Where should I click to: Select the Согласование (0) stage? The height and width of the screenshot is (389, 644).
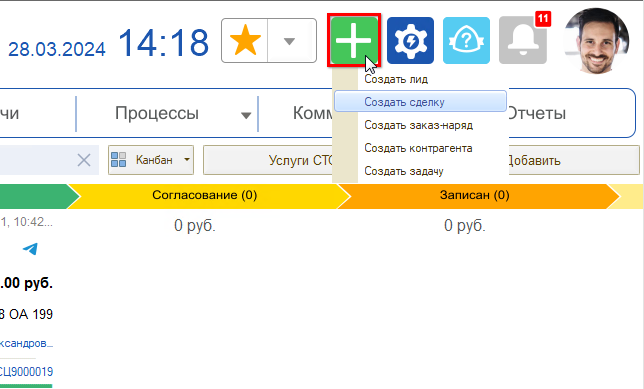(x=205, y=195)
